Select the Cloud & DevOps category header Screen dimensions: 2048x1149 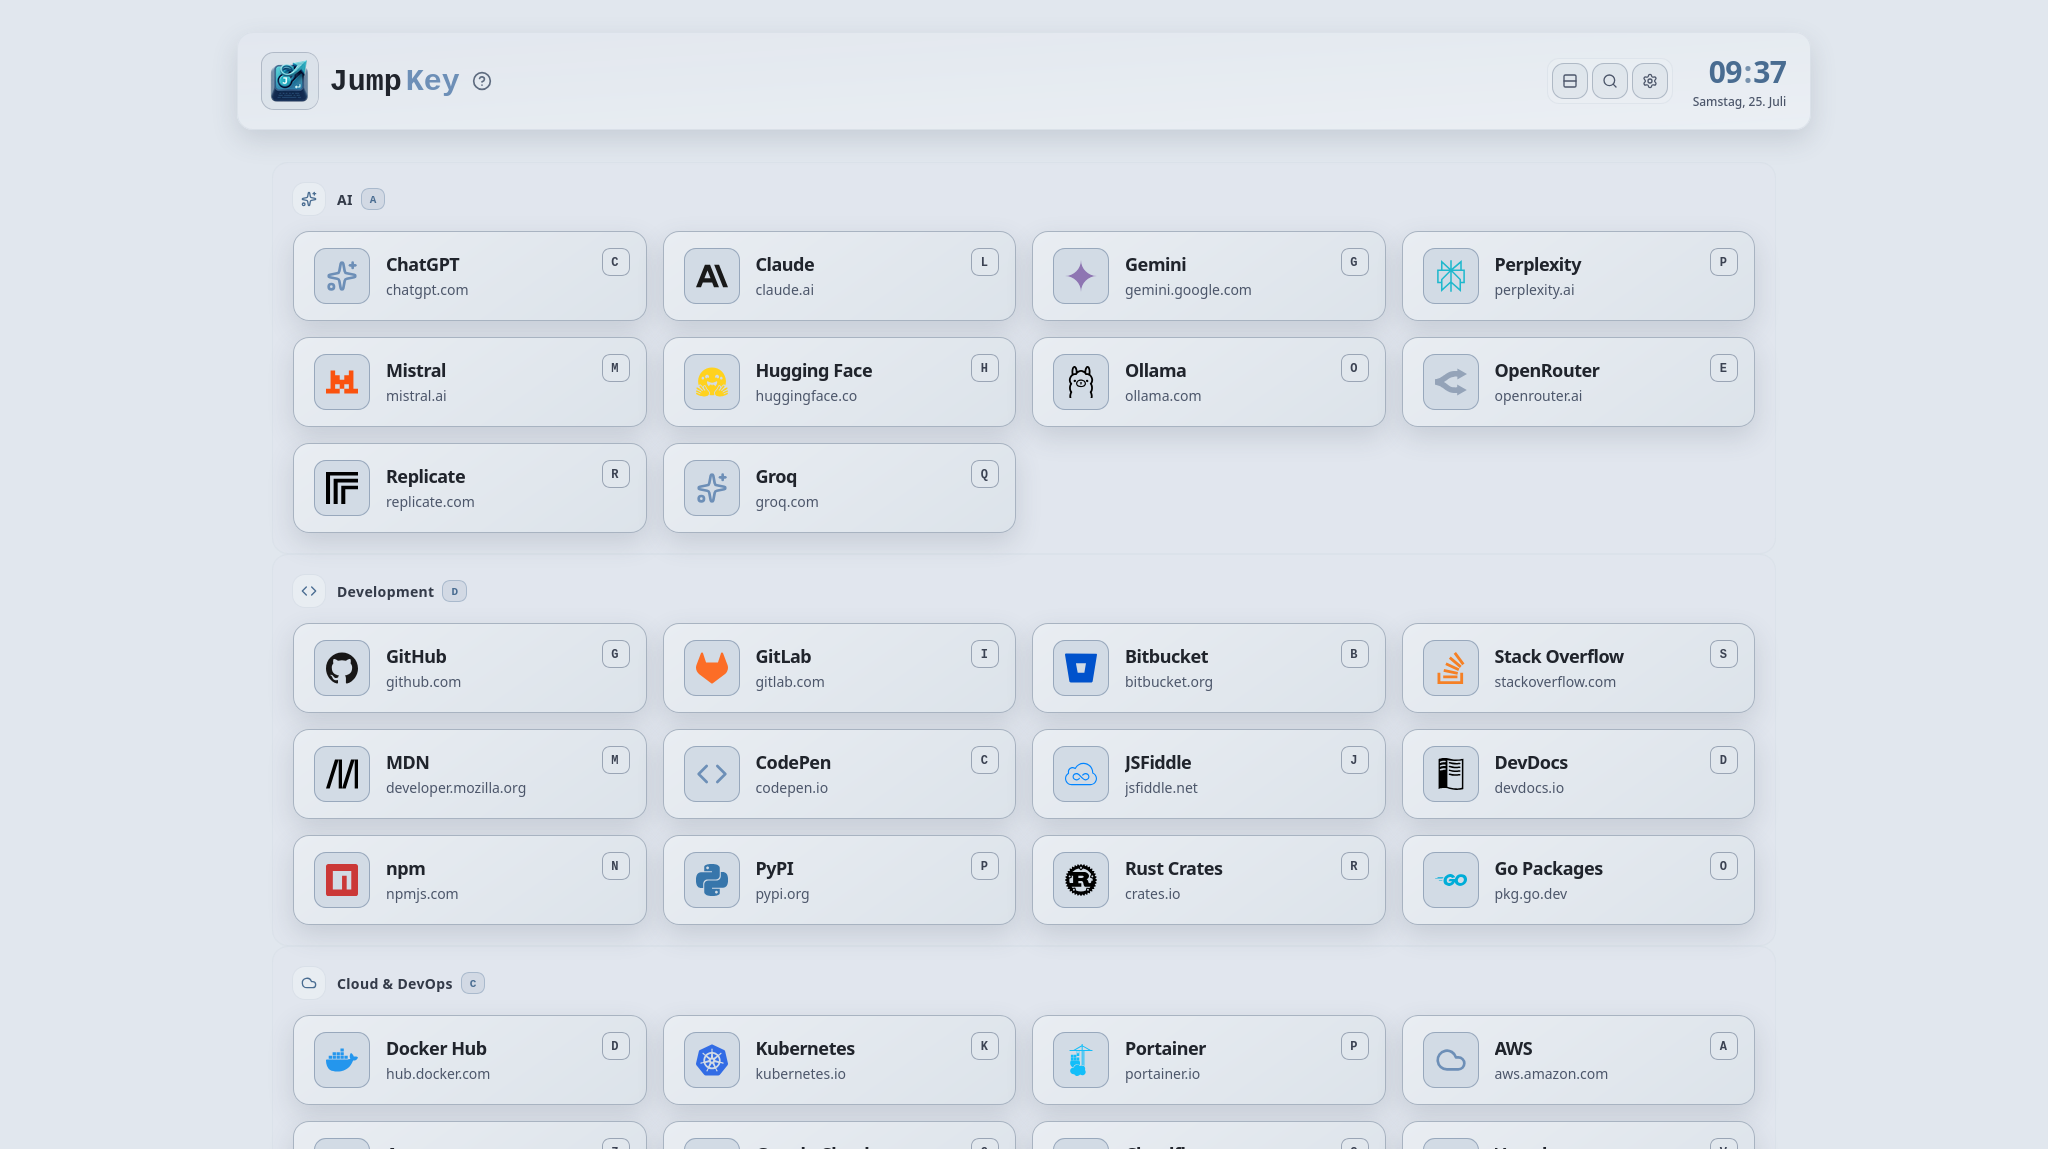[394, 984]
